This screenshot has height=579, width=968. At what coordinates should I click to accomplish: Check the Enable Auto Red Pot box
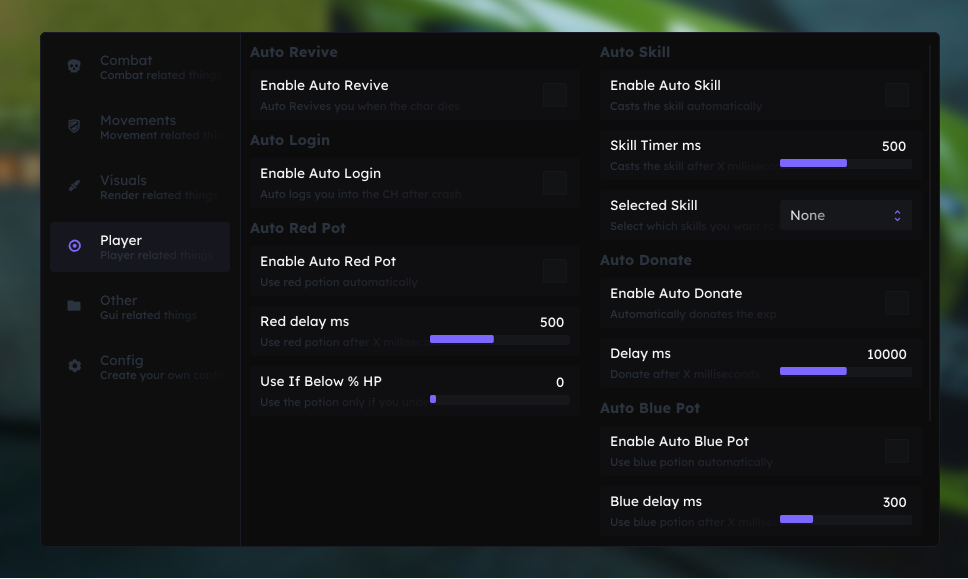pos(554,271)
